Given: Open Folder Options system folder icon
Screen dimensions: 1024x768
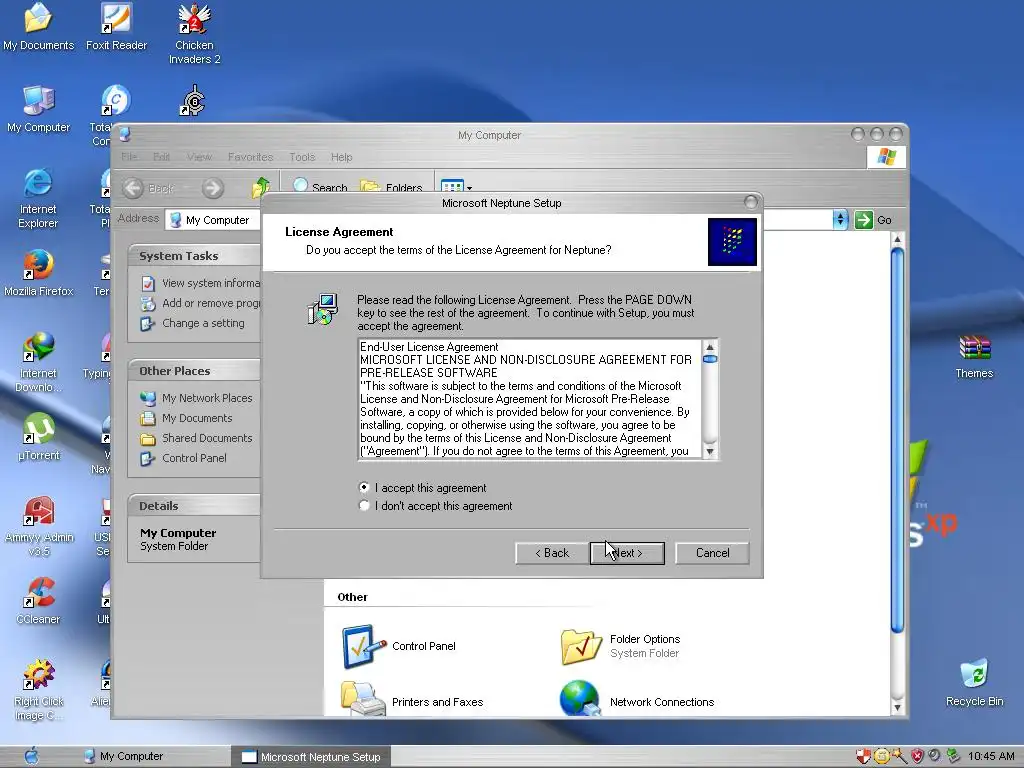Looking at the screenshot, I should pos(620,646).
